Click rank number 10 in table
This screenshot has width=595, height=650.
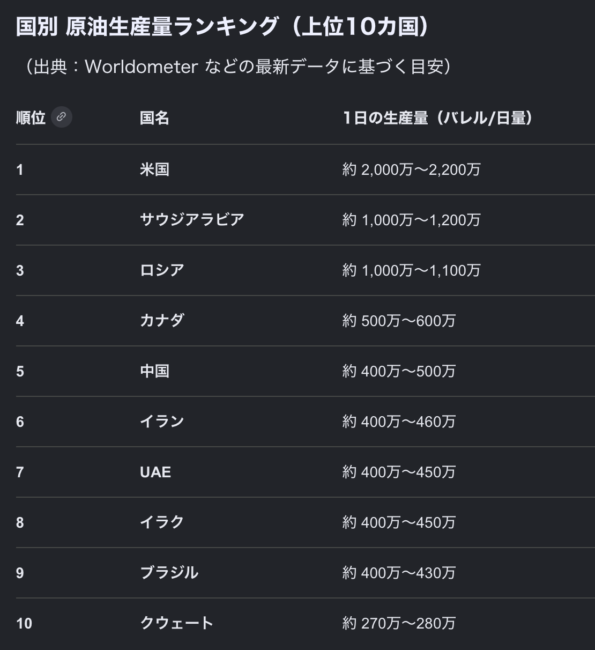(x=24, y=623)
